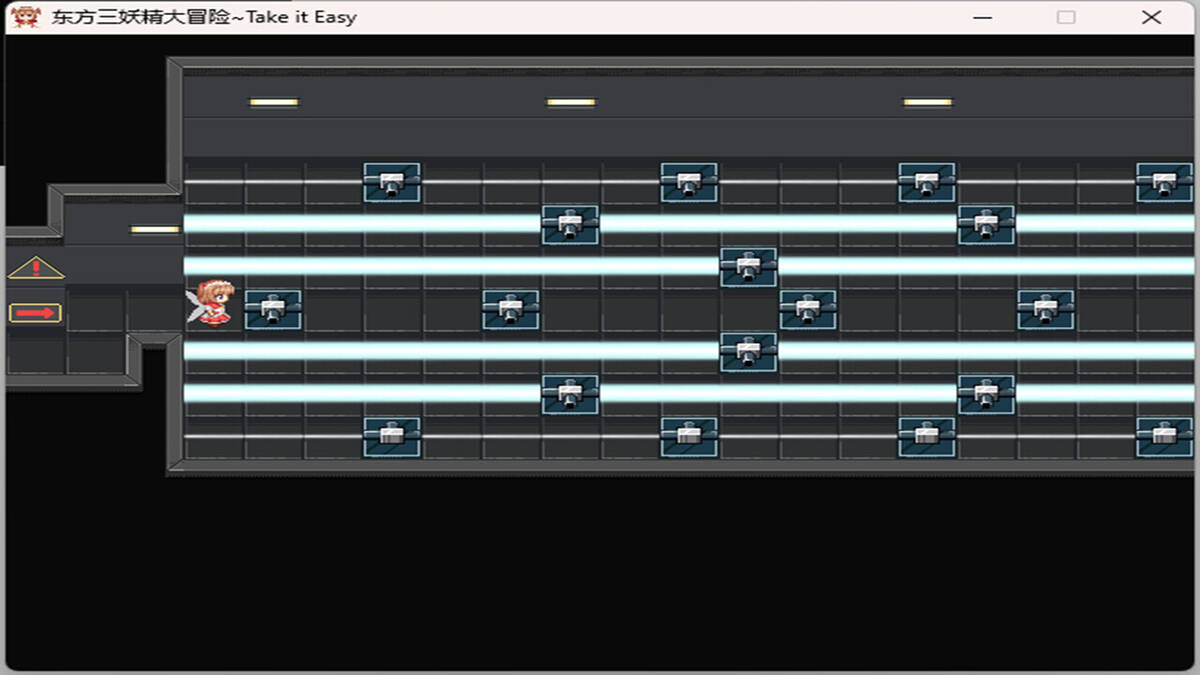Image resolution: width=1200 pixels, height=675 pixels.
Task: Click the leftmost turret on the top wall rail
Action: 392,183
